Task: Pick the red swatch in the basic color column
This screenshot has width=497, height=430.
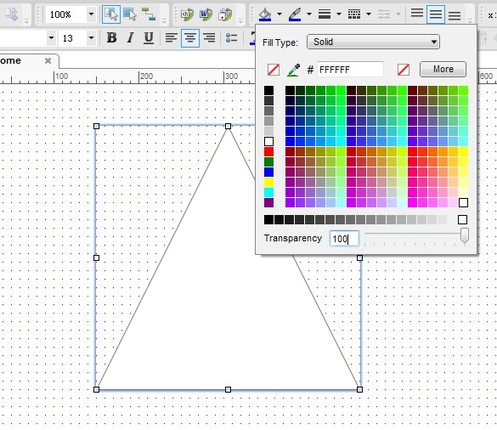Action: pyautogui.click(x=269, y=152)
